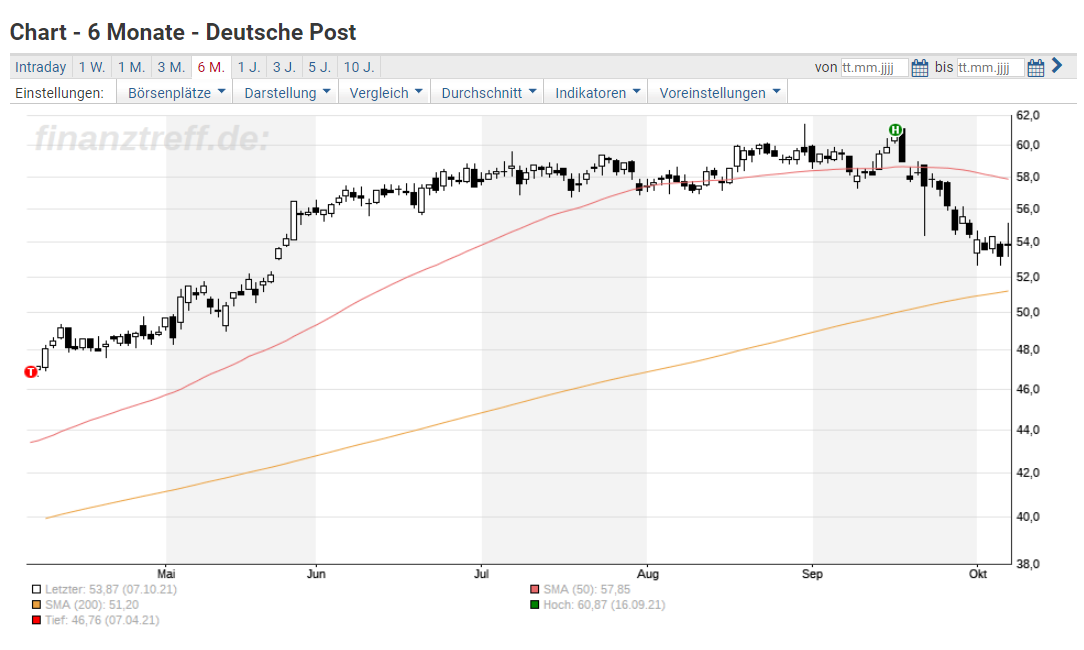Select the 3 M. time range tab
The height and width of the screenshot is (650, 1084).
[171, 67]
